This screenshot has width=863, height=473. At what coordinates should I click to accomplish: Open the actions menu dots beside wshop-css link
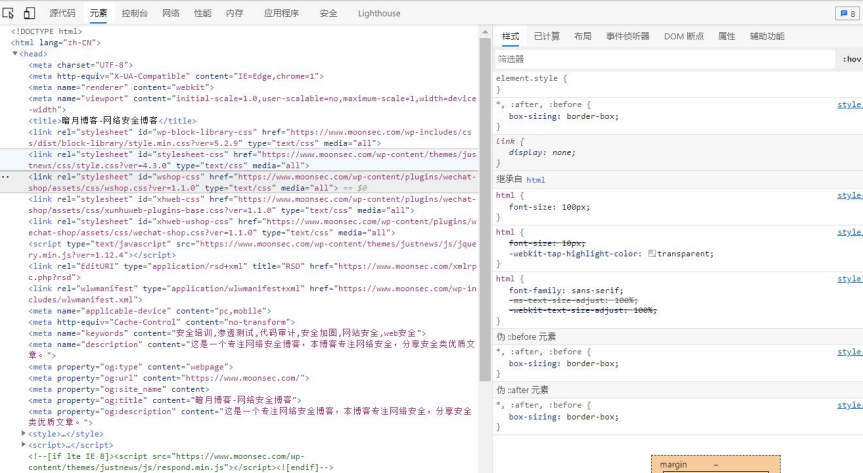(x=6, y=177)
